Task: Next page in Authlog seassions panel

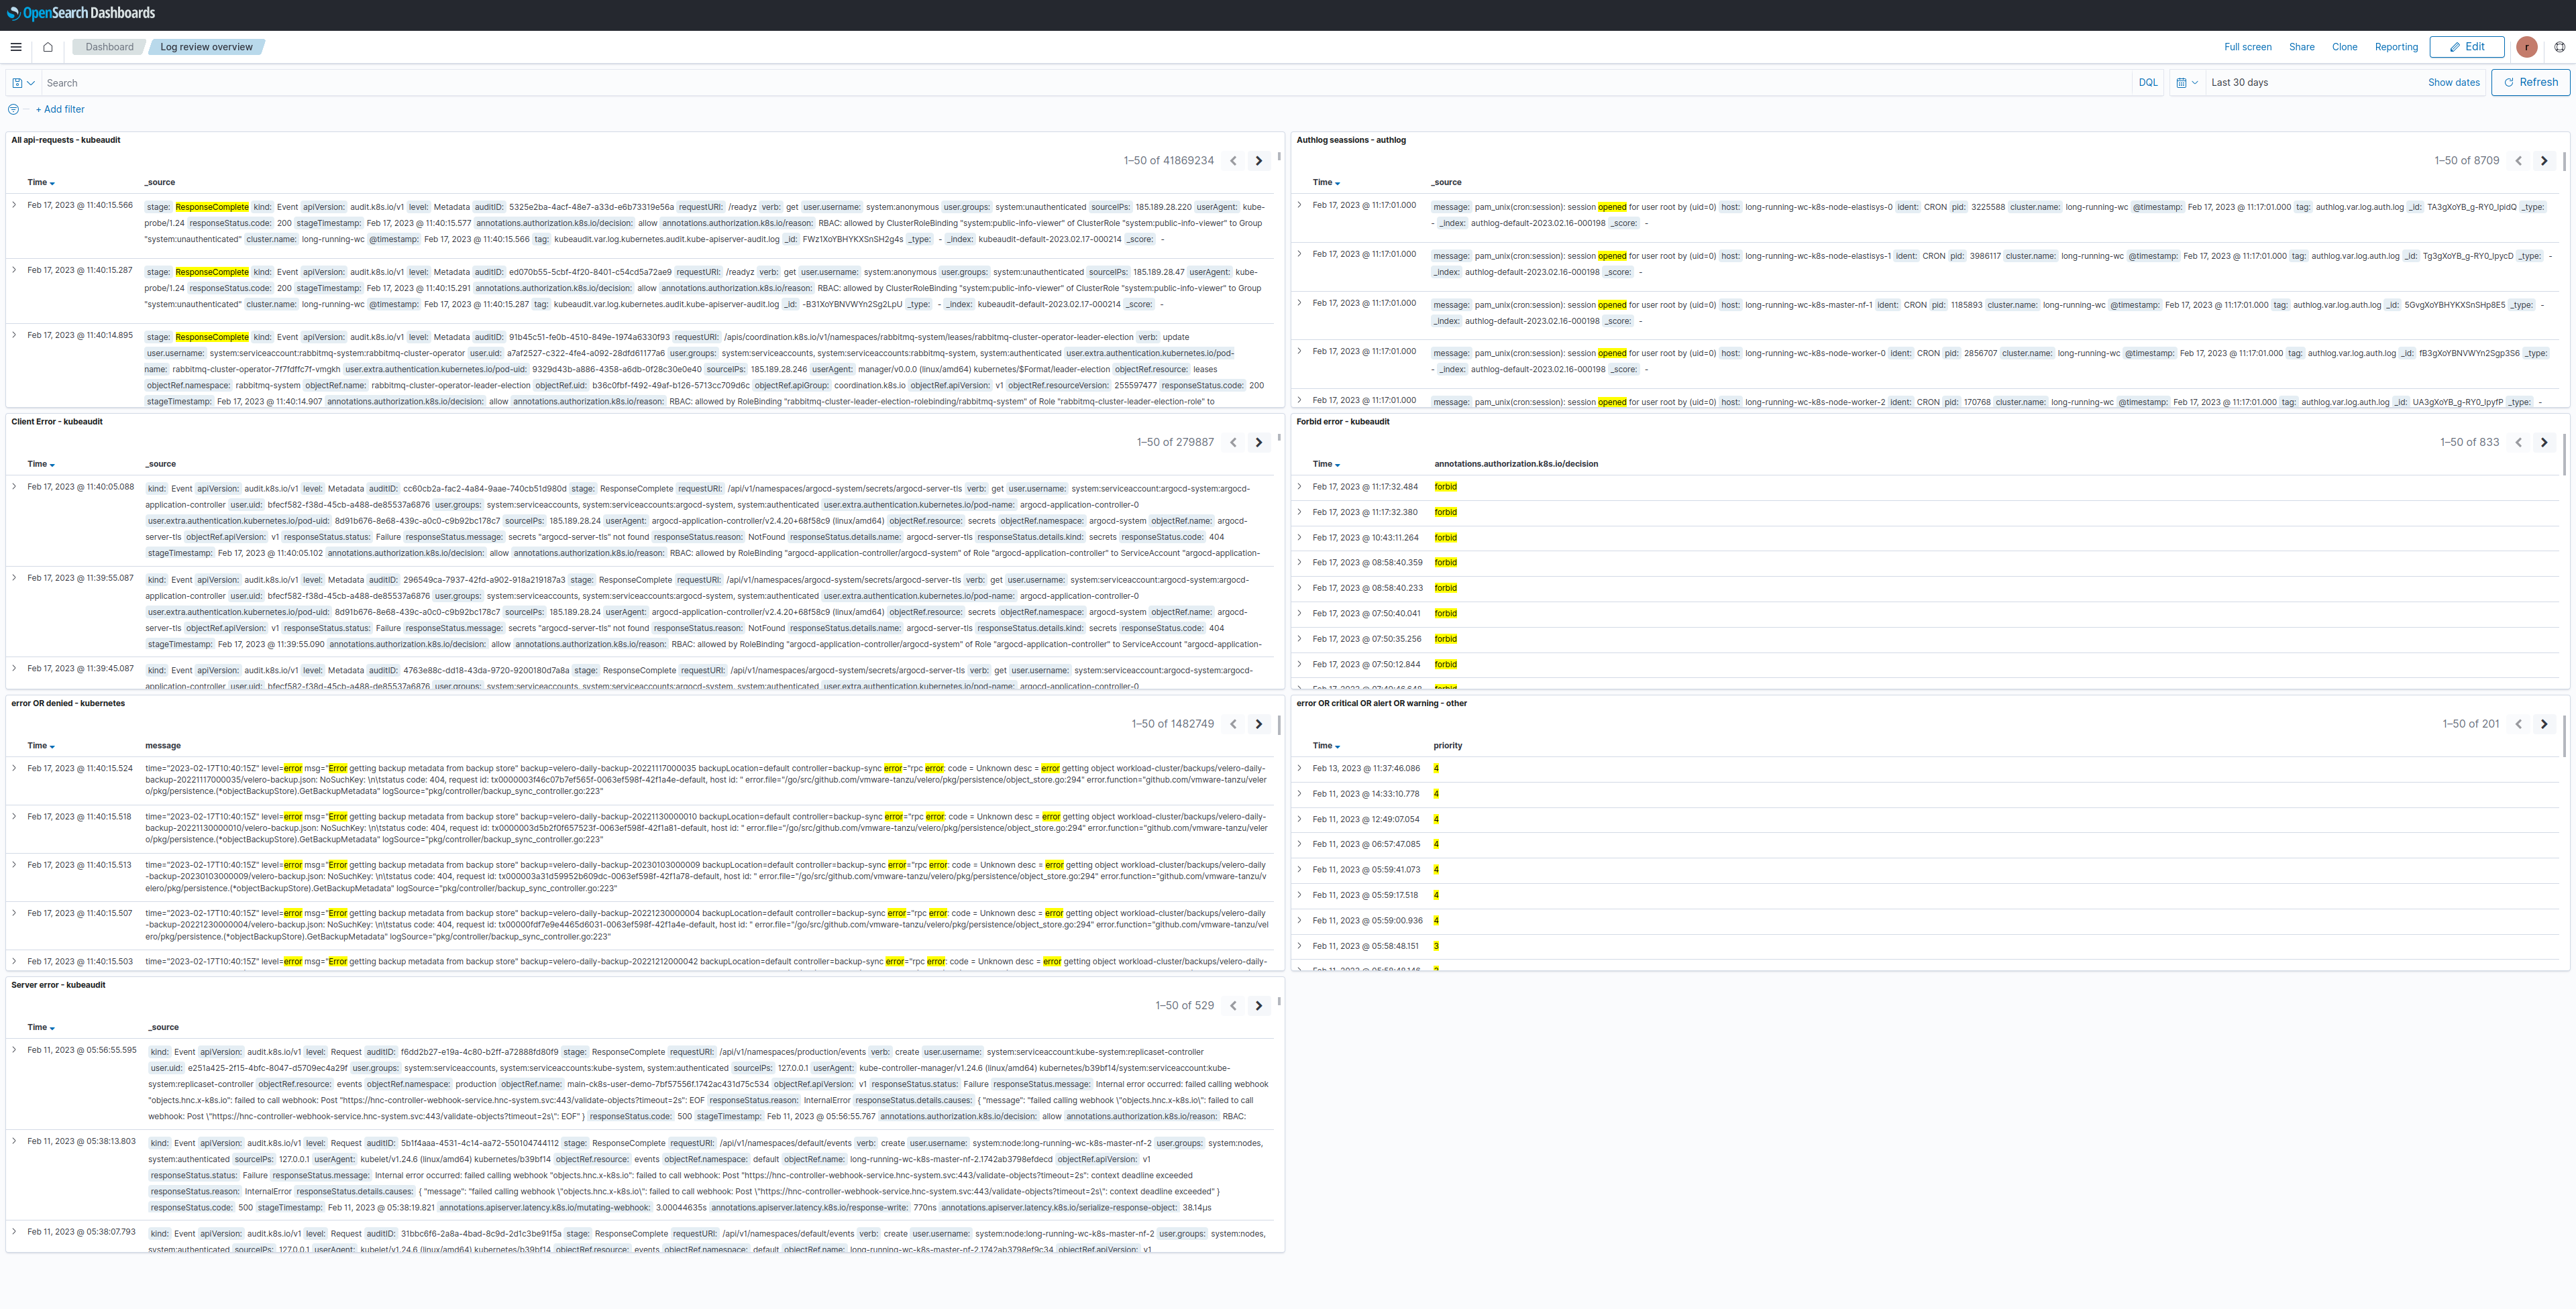Action: click(2544, 161)
